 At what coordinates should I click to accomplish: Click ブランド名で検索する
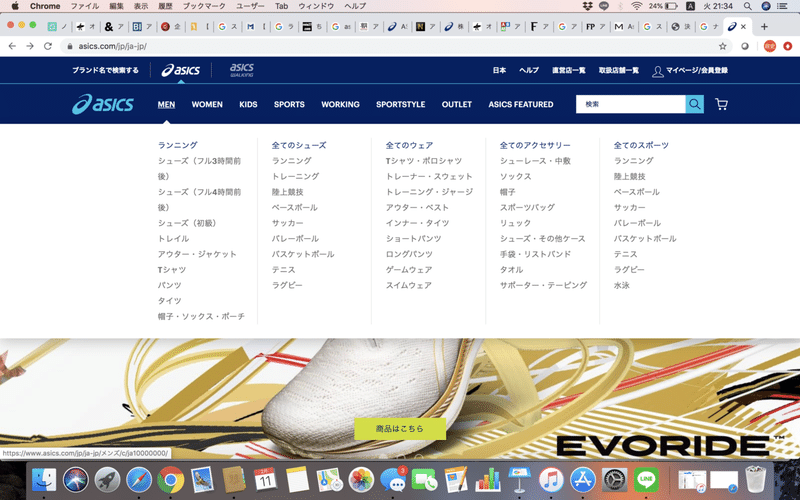105,70
